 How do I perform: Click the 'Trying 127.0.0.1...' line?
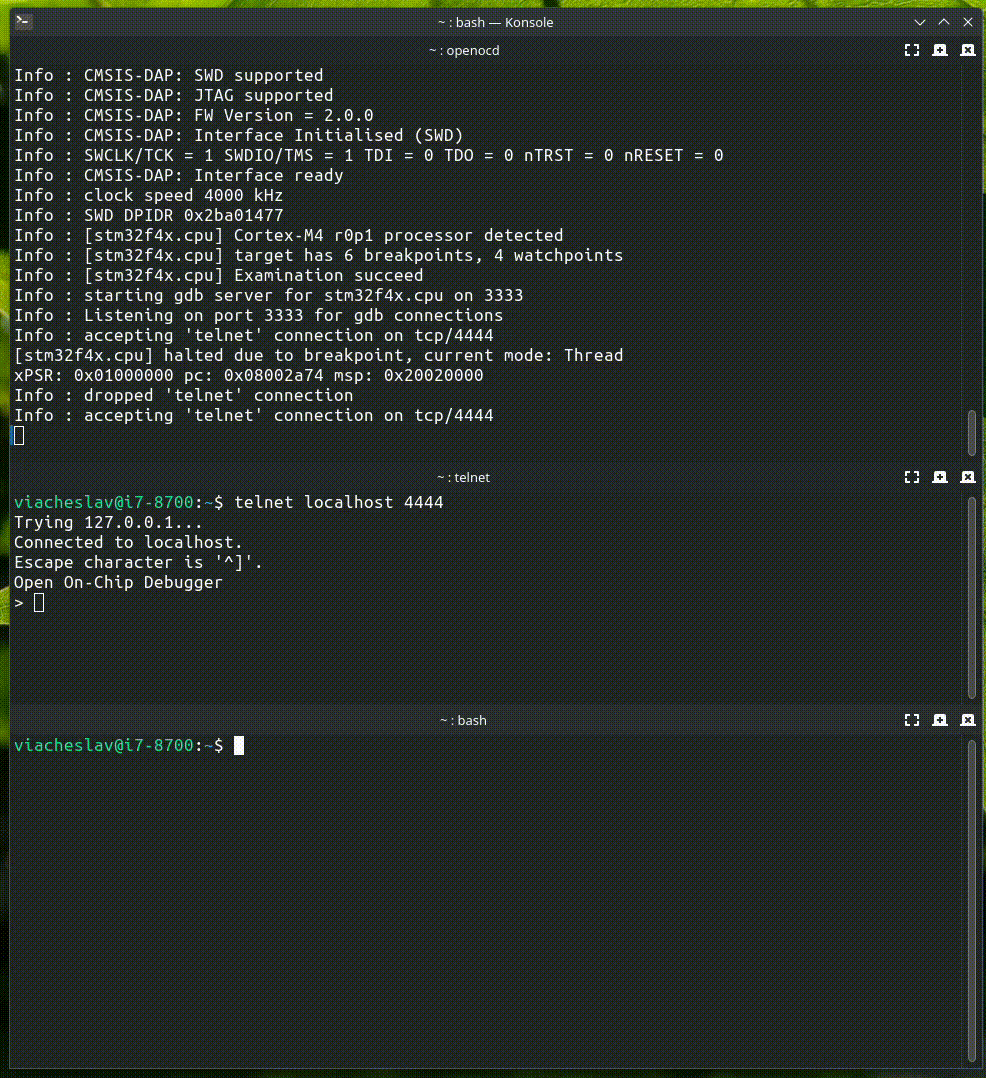(x=109, y=522)
